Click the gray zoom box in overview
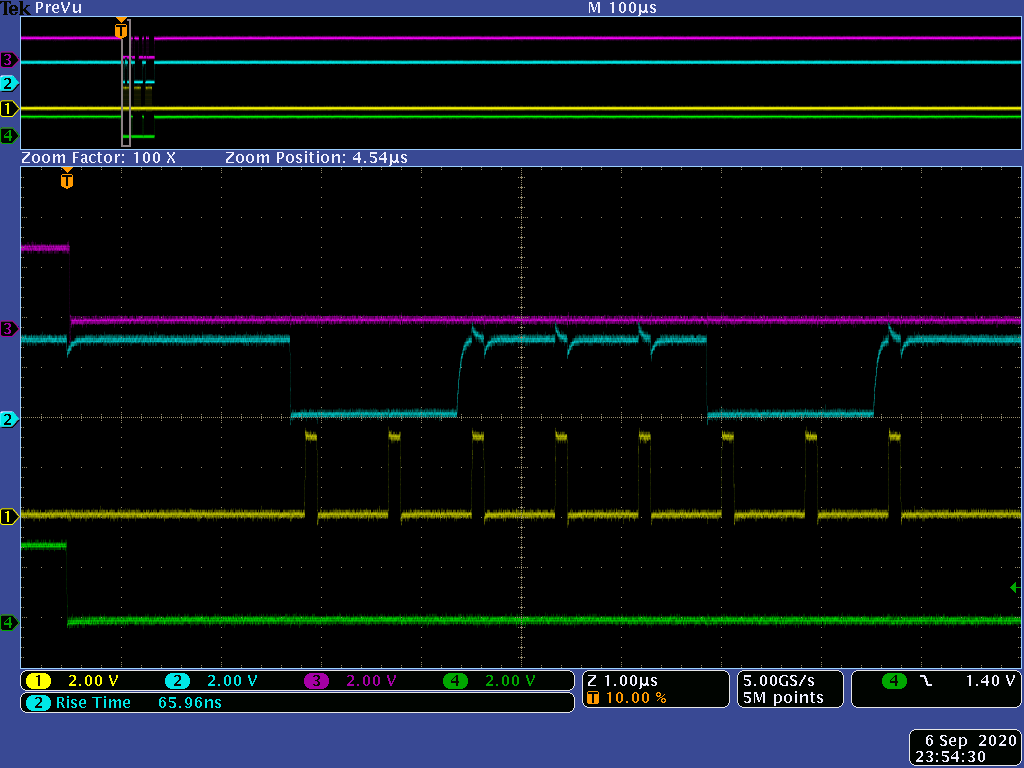Image resolution: width=1024 pixels, height=768 pixels. (x=126, y=83)
